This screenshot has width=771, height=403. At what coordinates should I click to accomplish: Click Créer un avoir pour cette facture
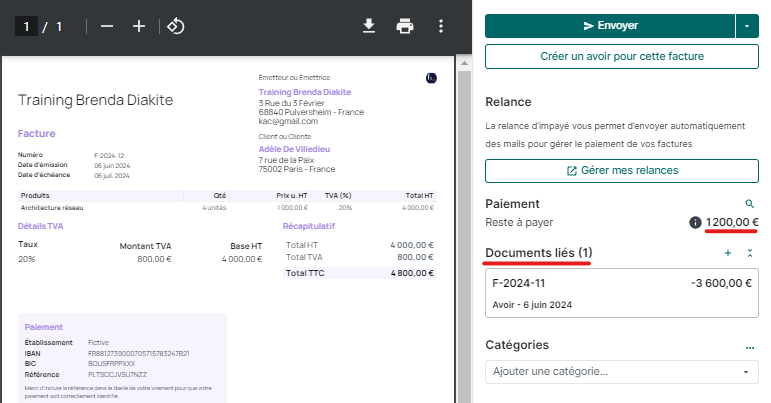(x=621, y=58)
